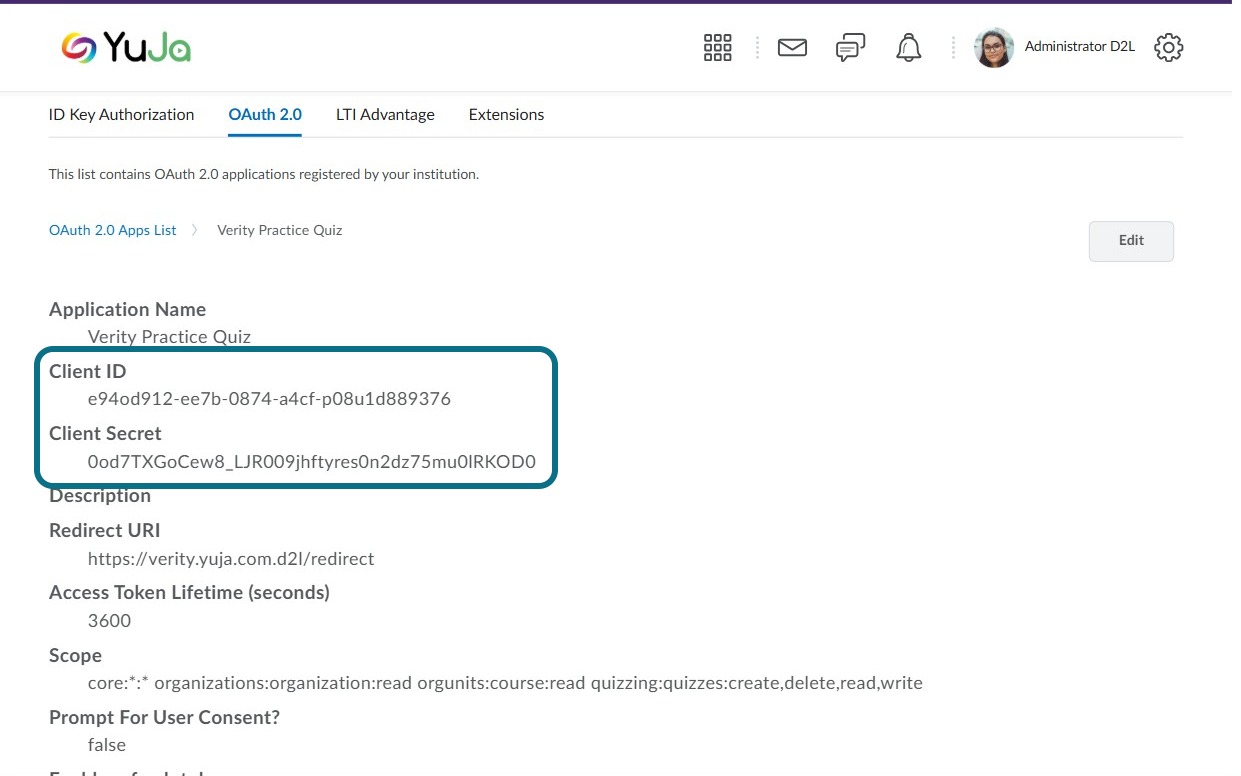Click the YuJa logo
This screenshot has height=776, width=1241.
(126, 47)
